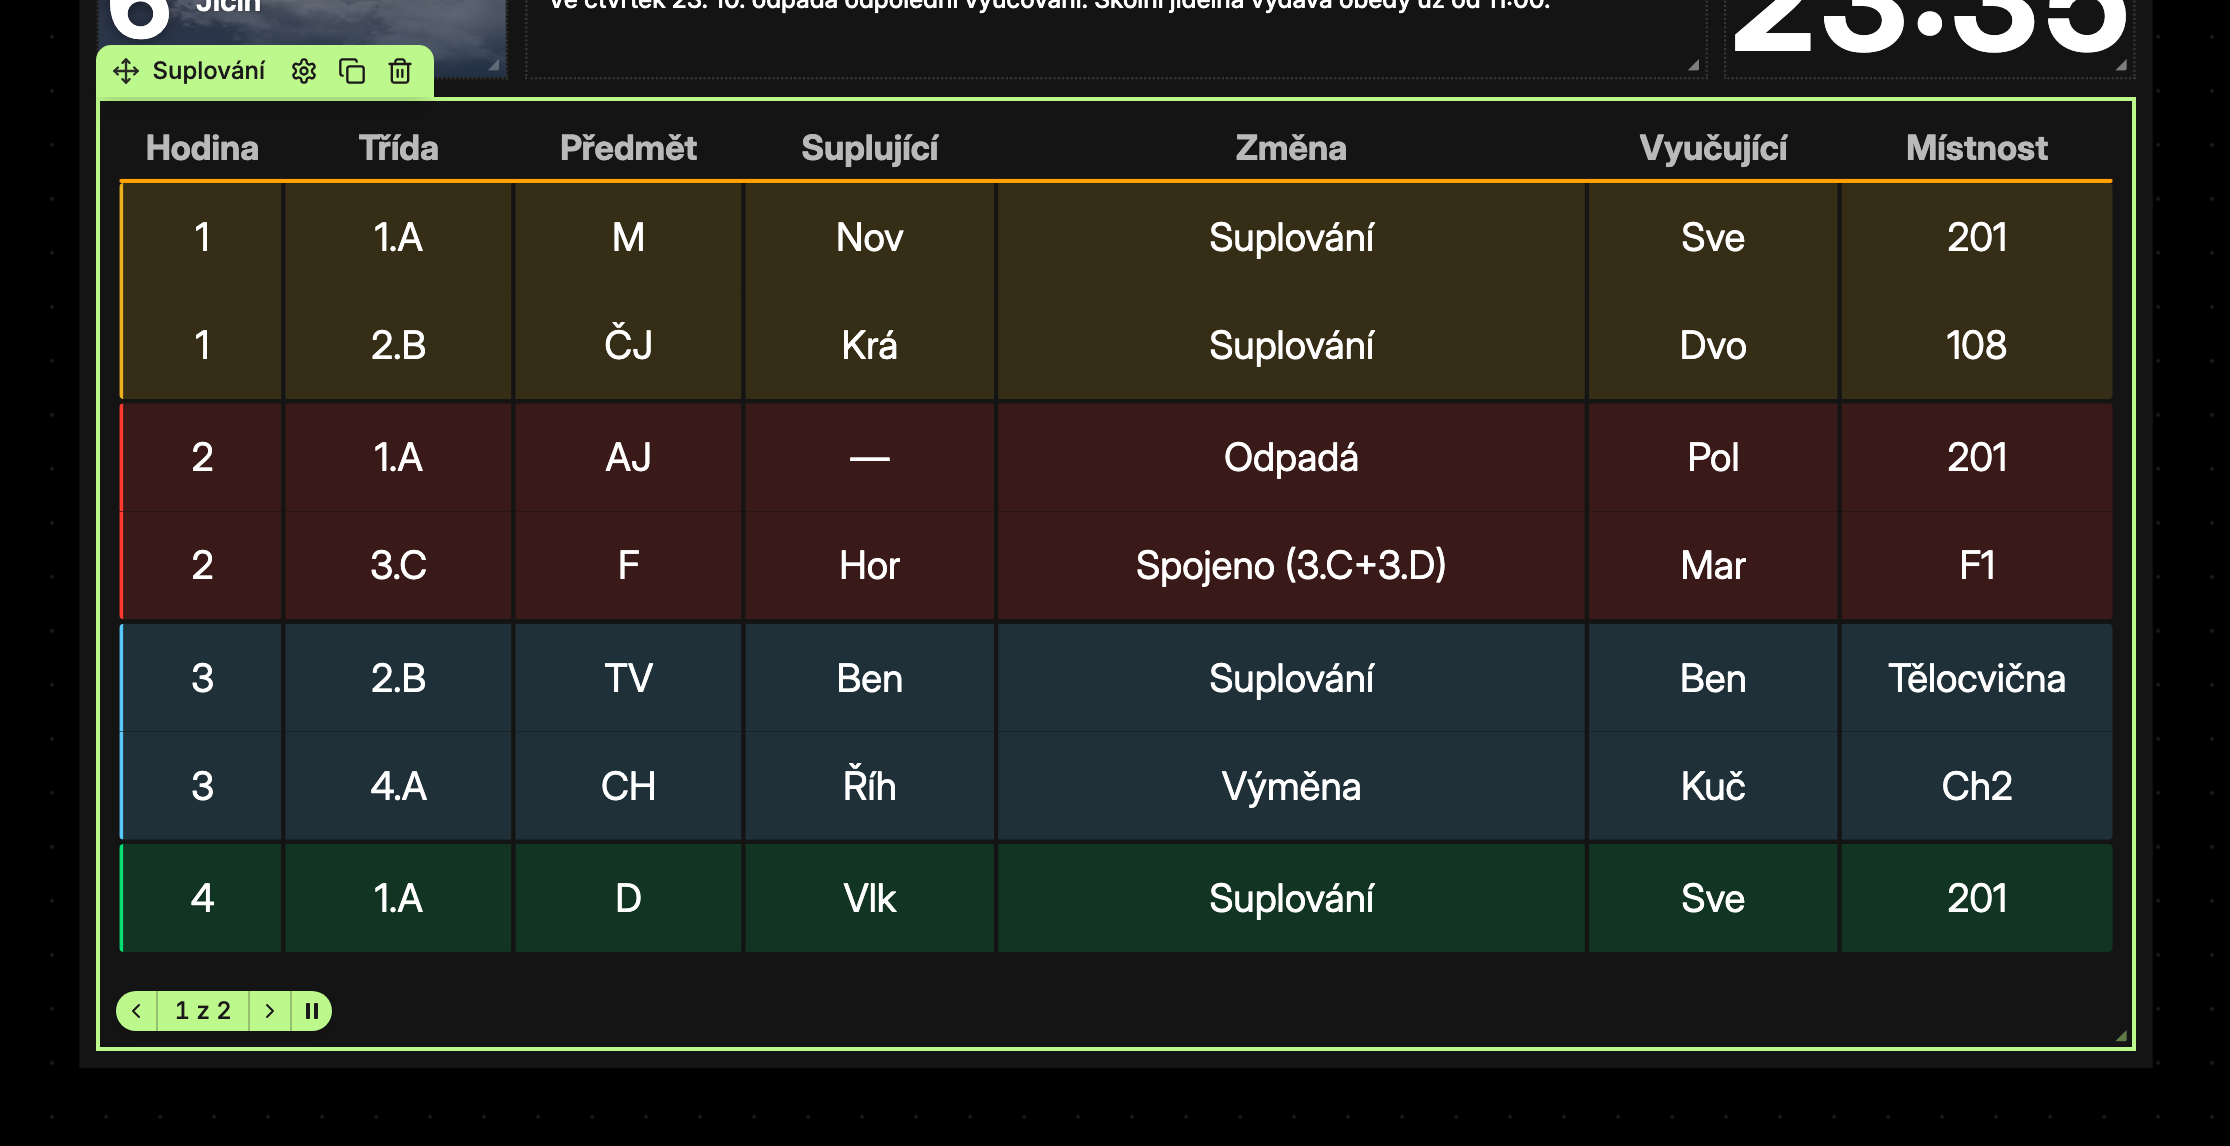
Task: Go to next page of substitutions
Action: (270, 1011)
